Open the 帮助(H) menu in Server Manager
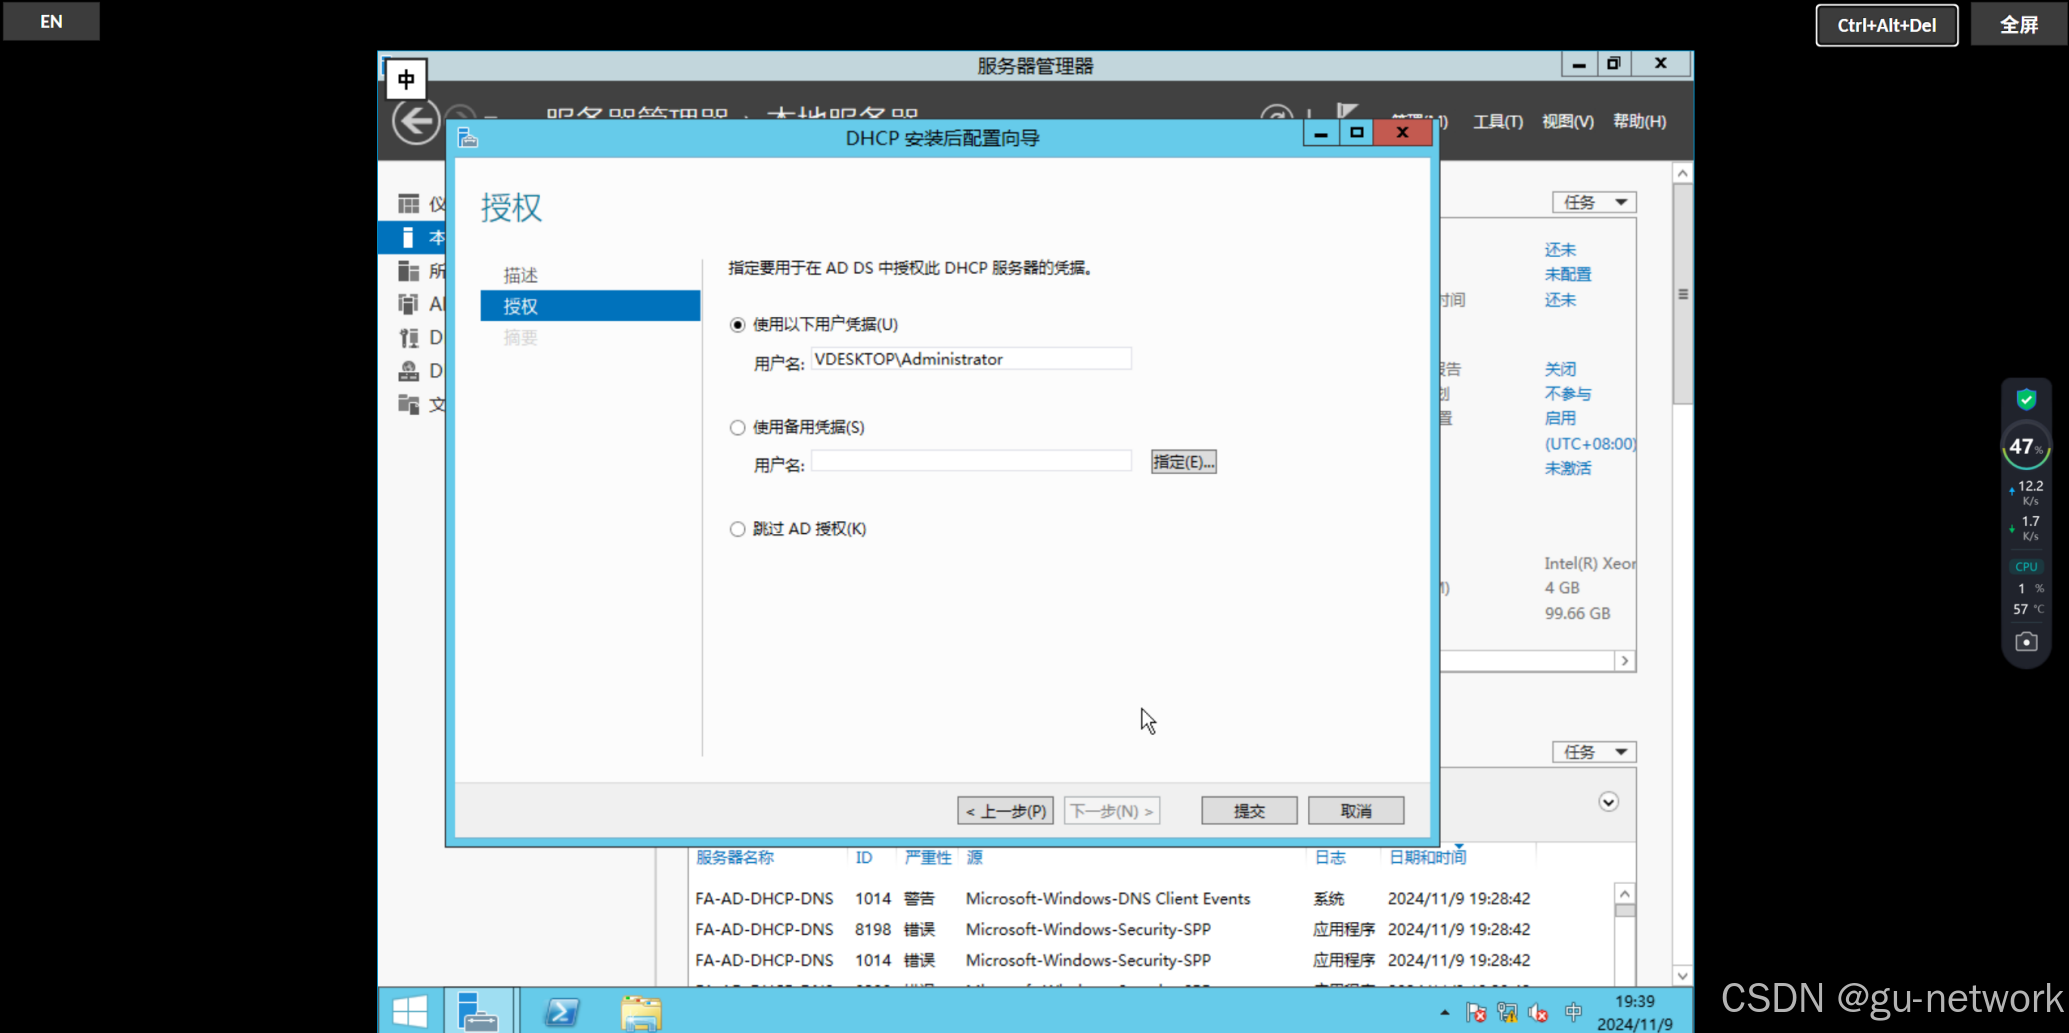2069x1033 pixels. (x=1639, y=121)
